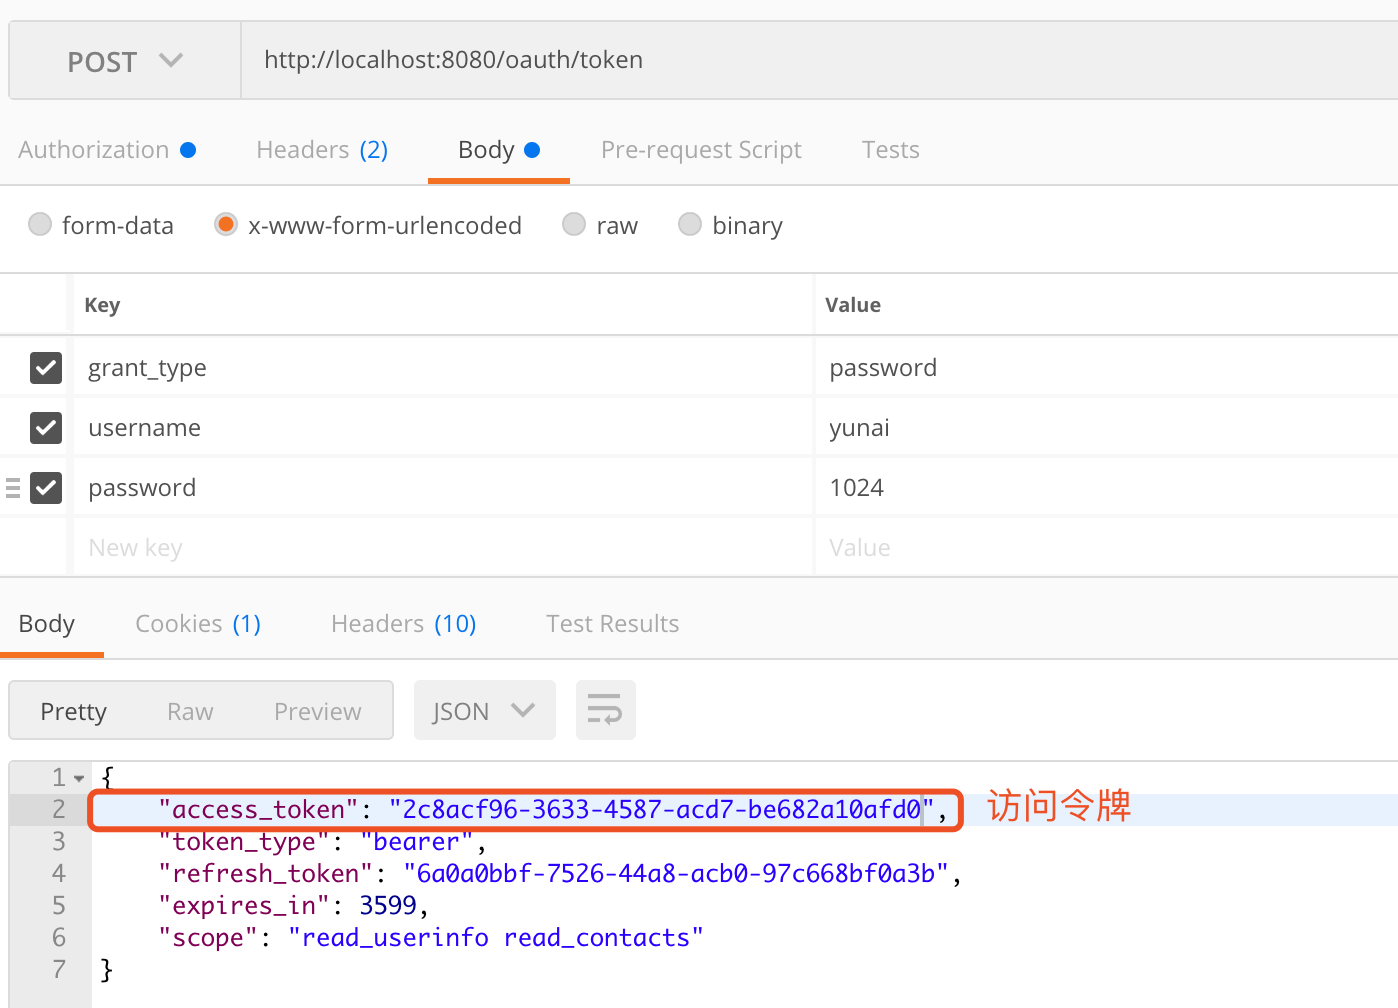
Task: Select the form-data radio button
Action: coord(40,224)
